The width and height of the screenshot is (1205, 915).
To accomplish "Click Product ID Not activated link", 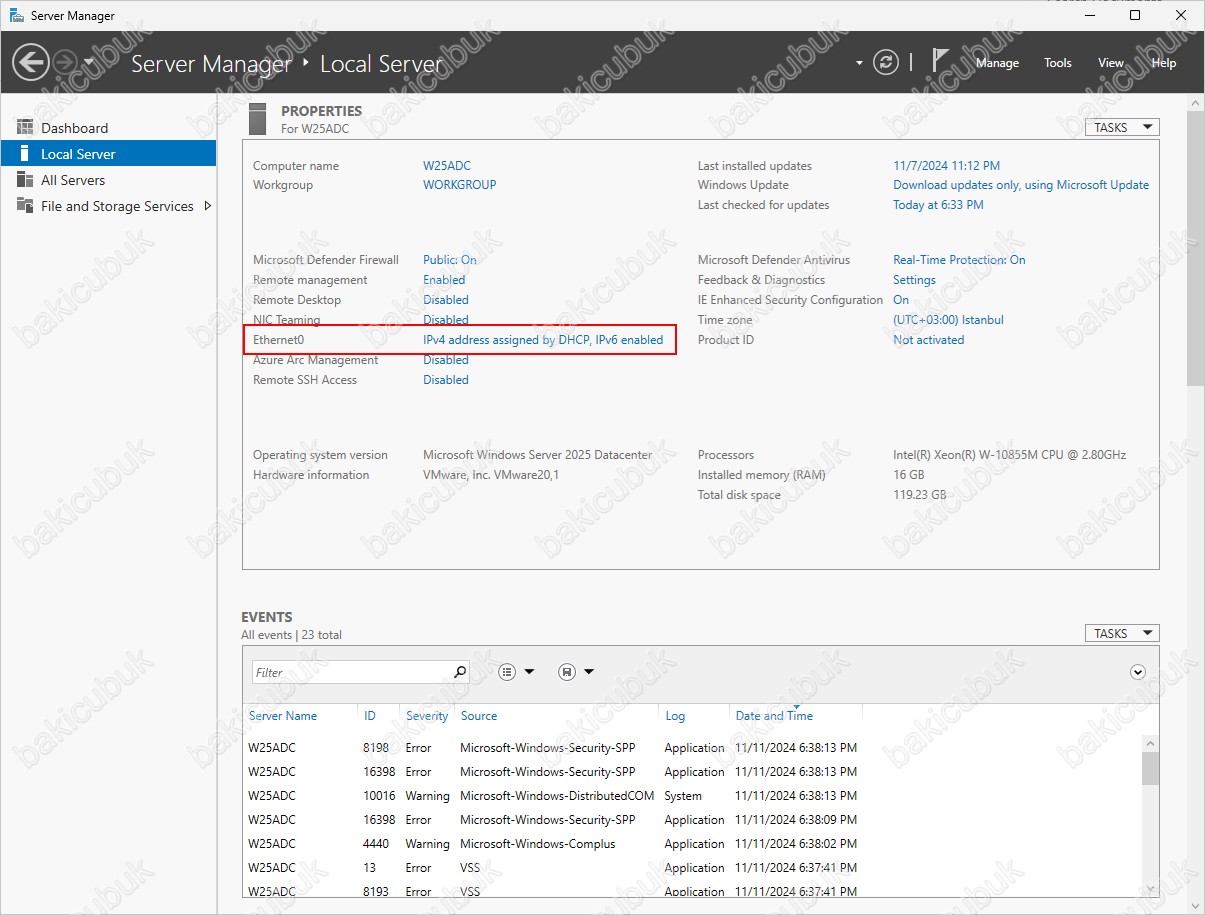I will click(929, 340).
